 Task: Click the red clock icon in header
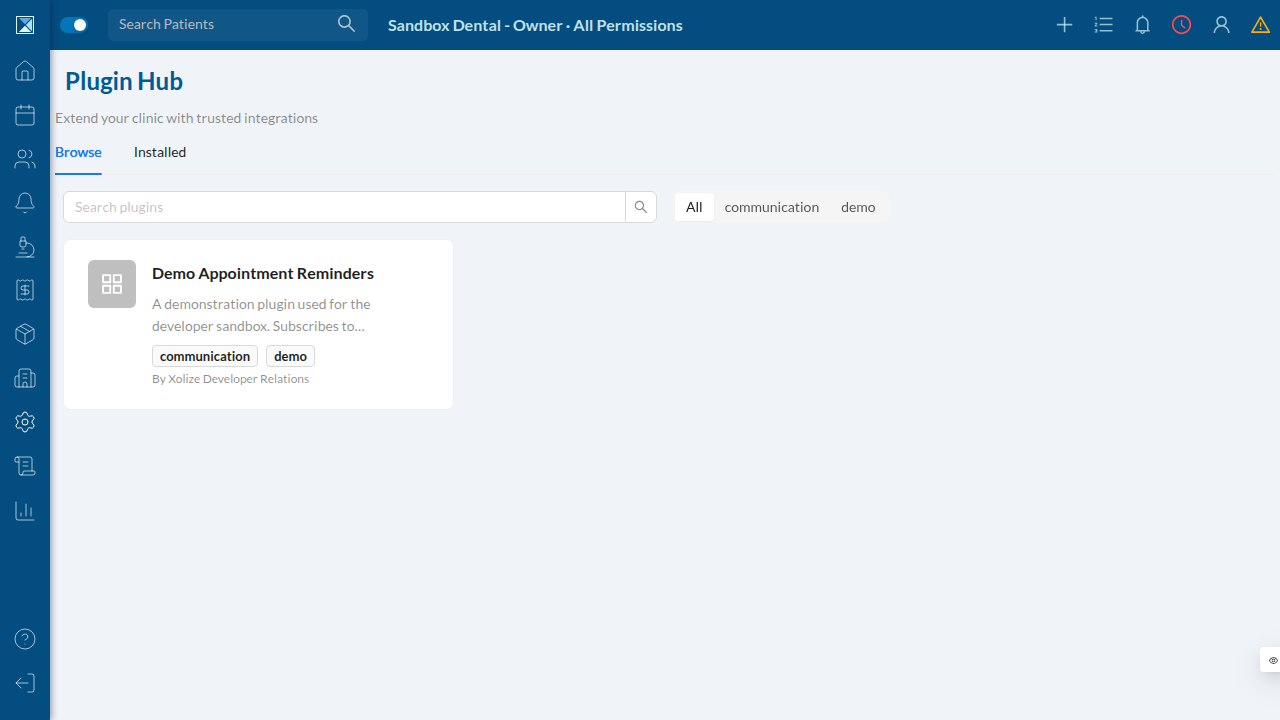point(1182,25)
